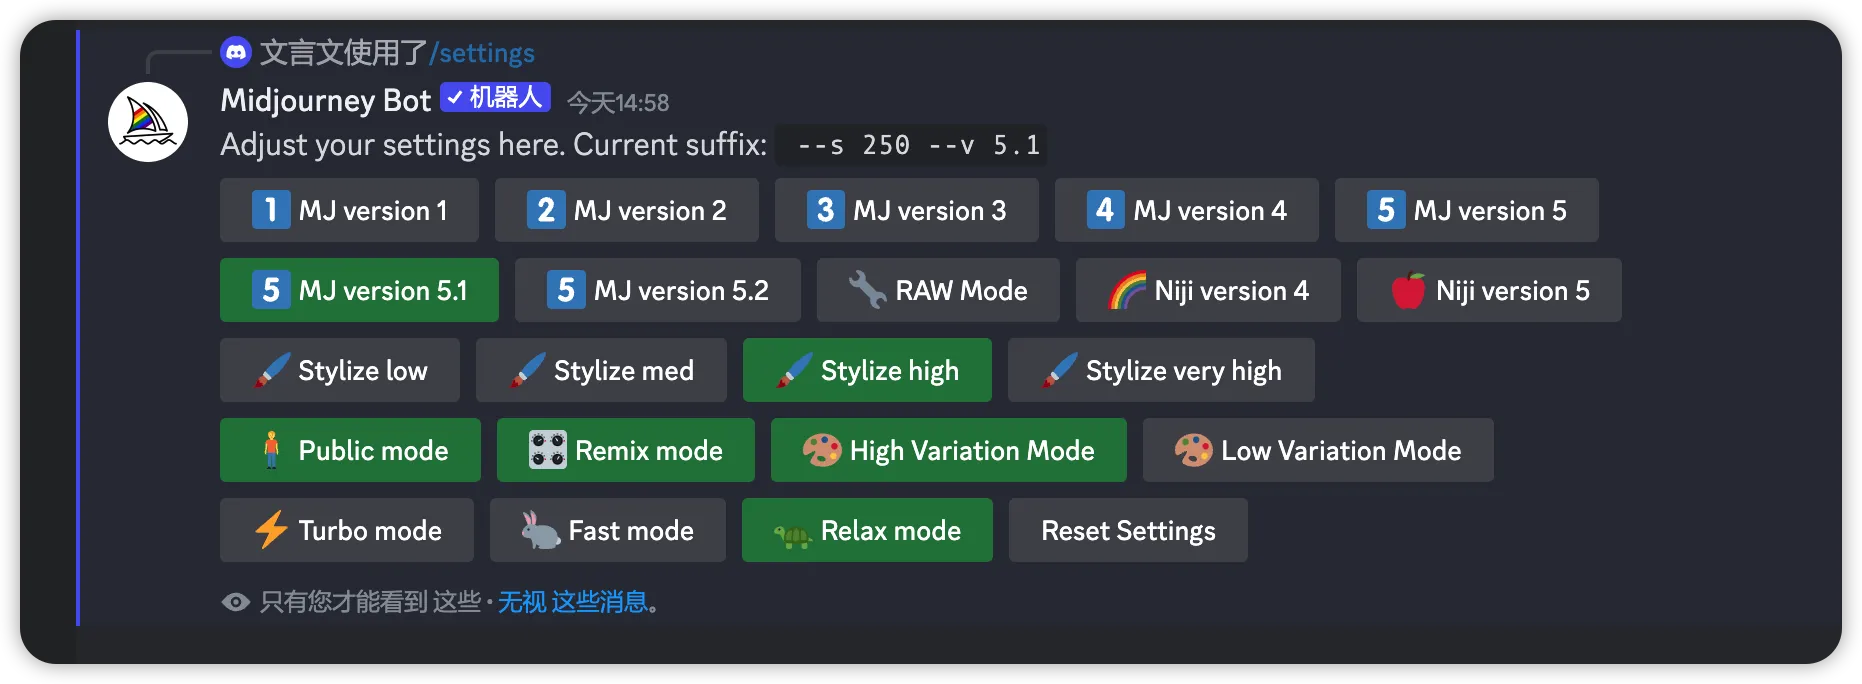This screenshot has width=1862, height=684.
Task: Click the Midjourney Bot username
Action: click(x=326, y=100)
